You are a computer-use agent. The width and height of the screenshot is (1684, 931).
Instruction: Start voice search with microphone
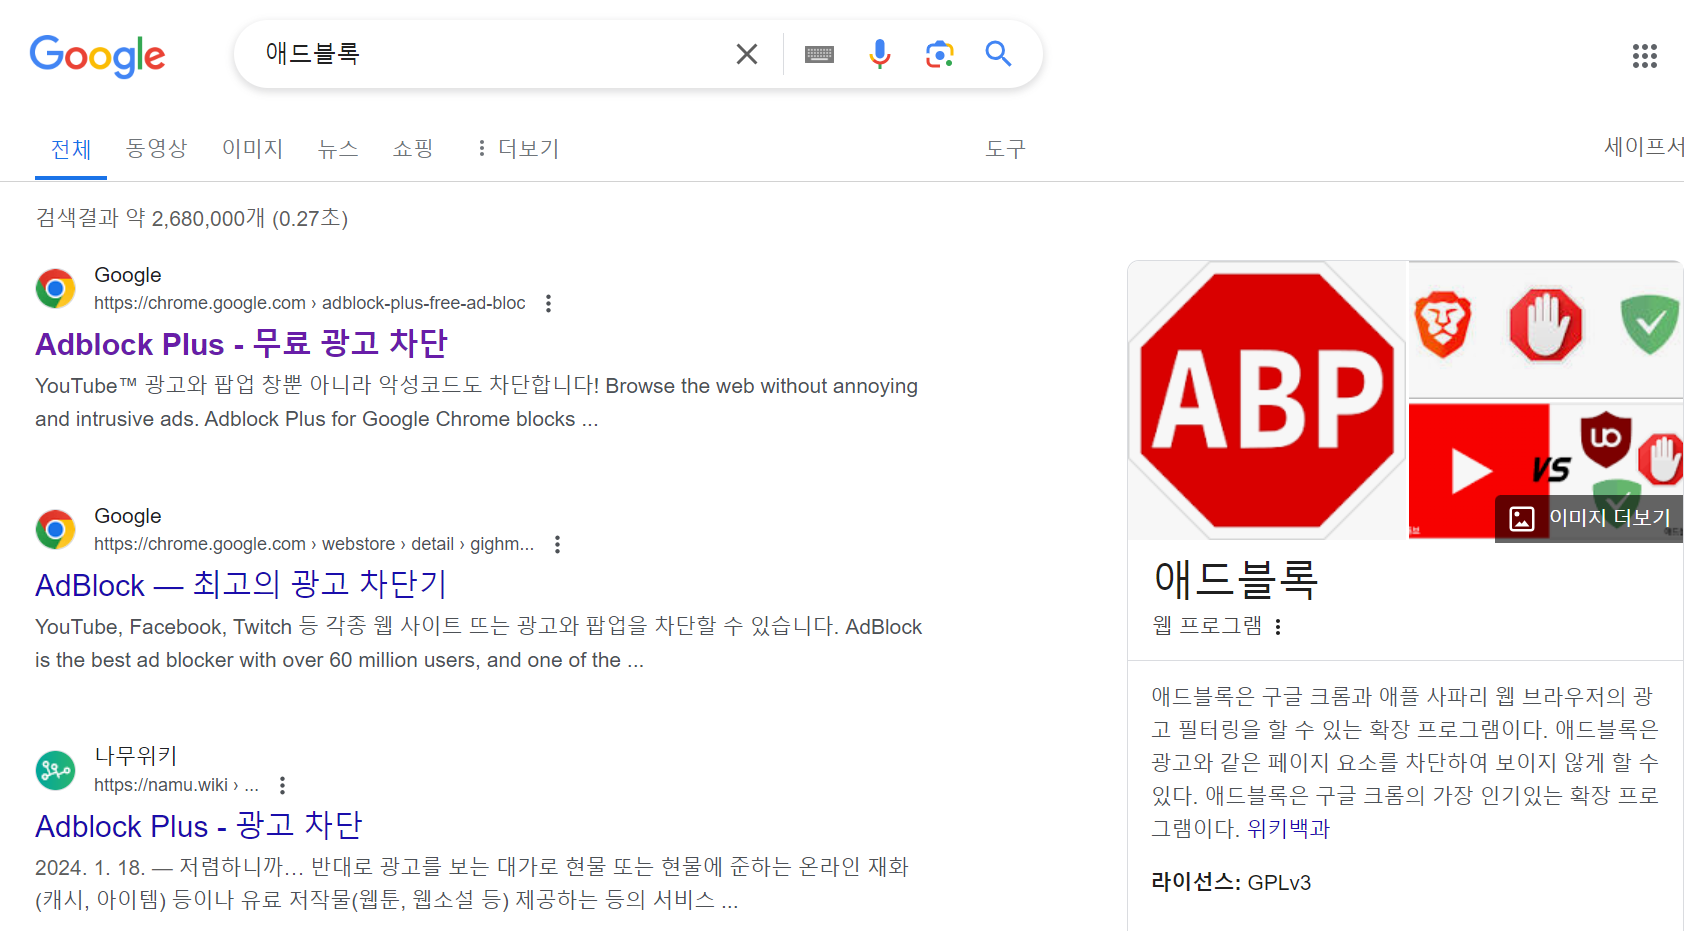[880, 54]
